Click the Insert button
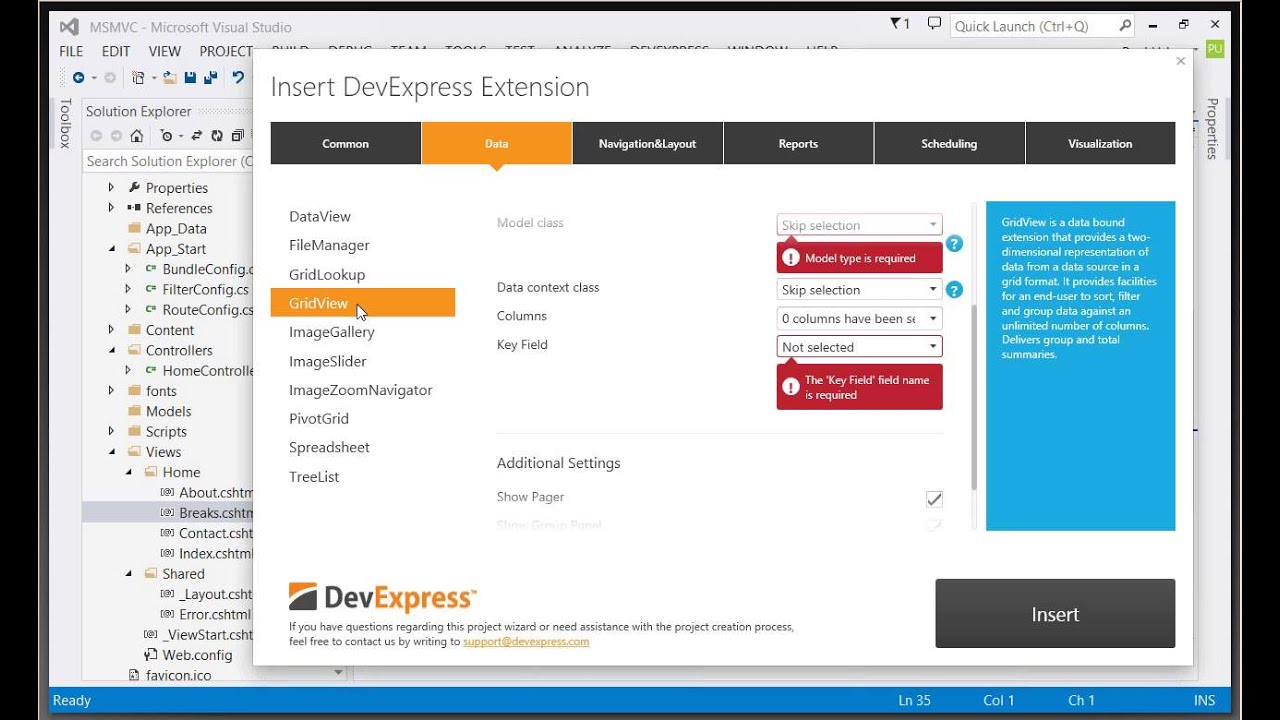 [1055, 614]
